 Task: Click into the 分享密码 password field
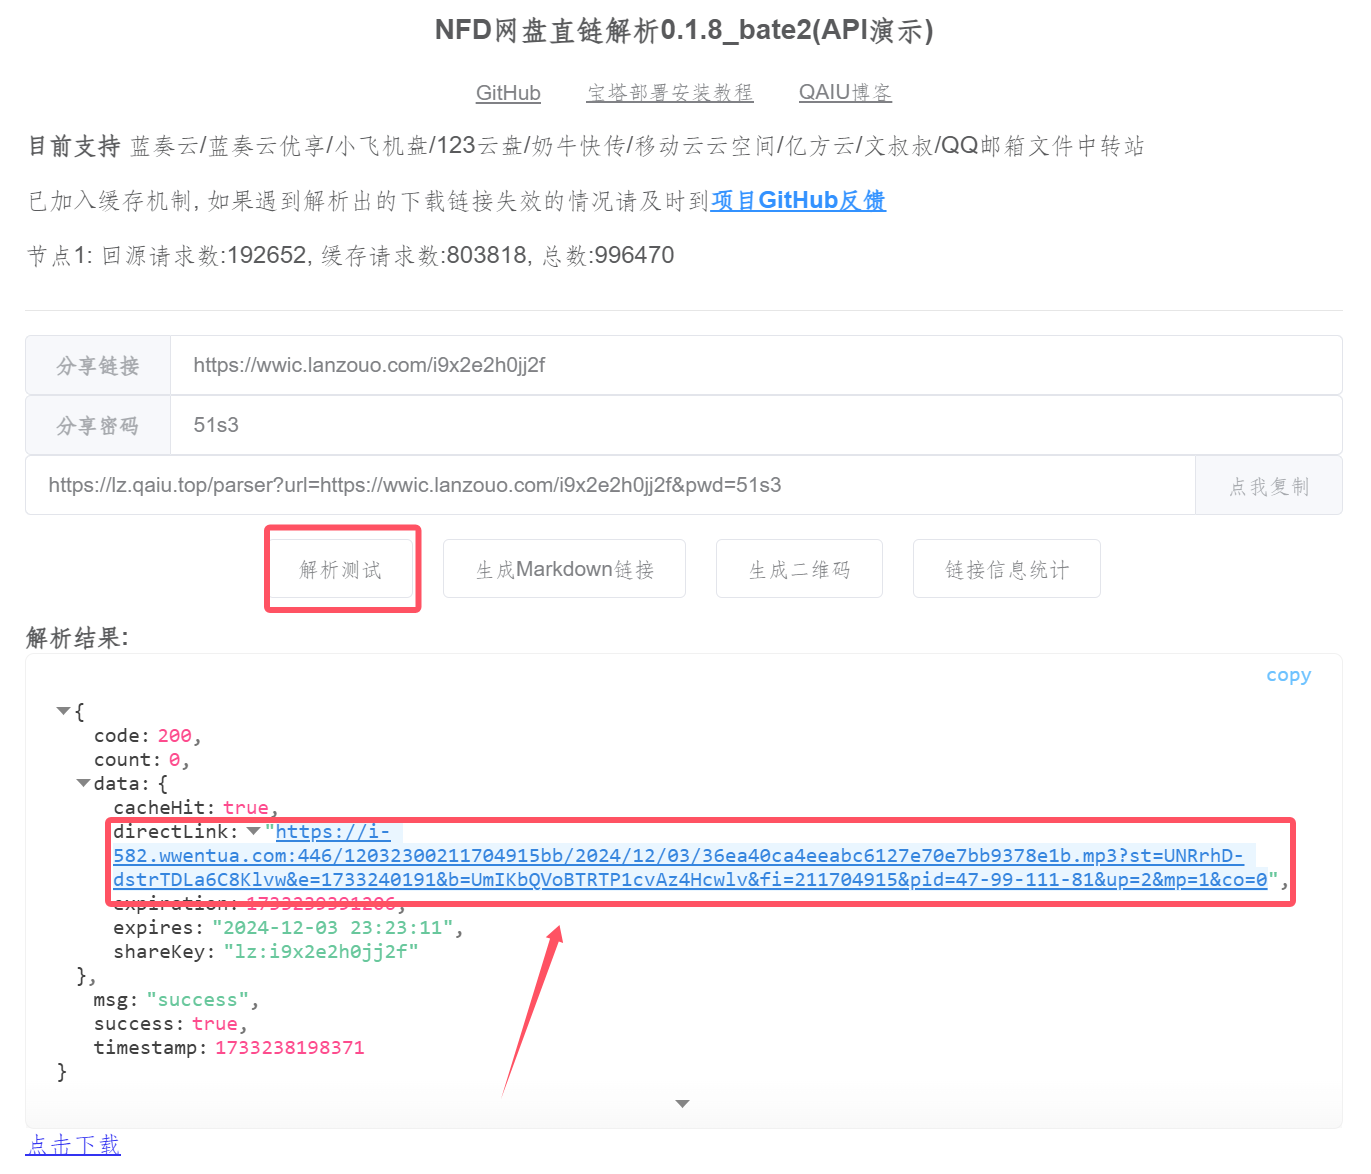point(755,425)
